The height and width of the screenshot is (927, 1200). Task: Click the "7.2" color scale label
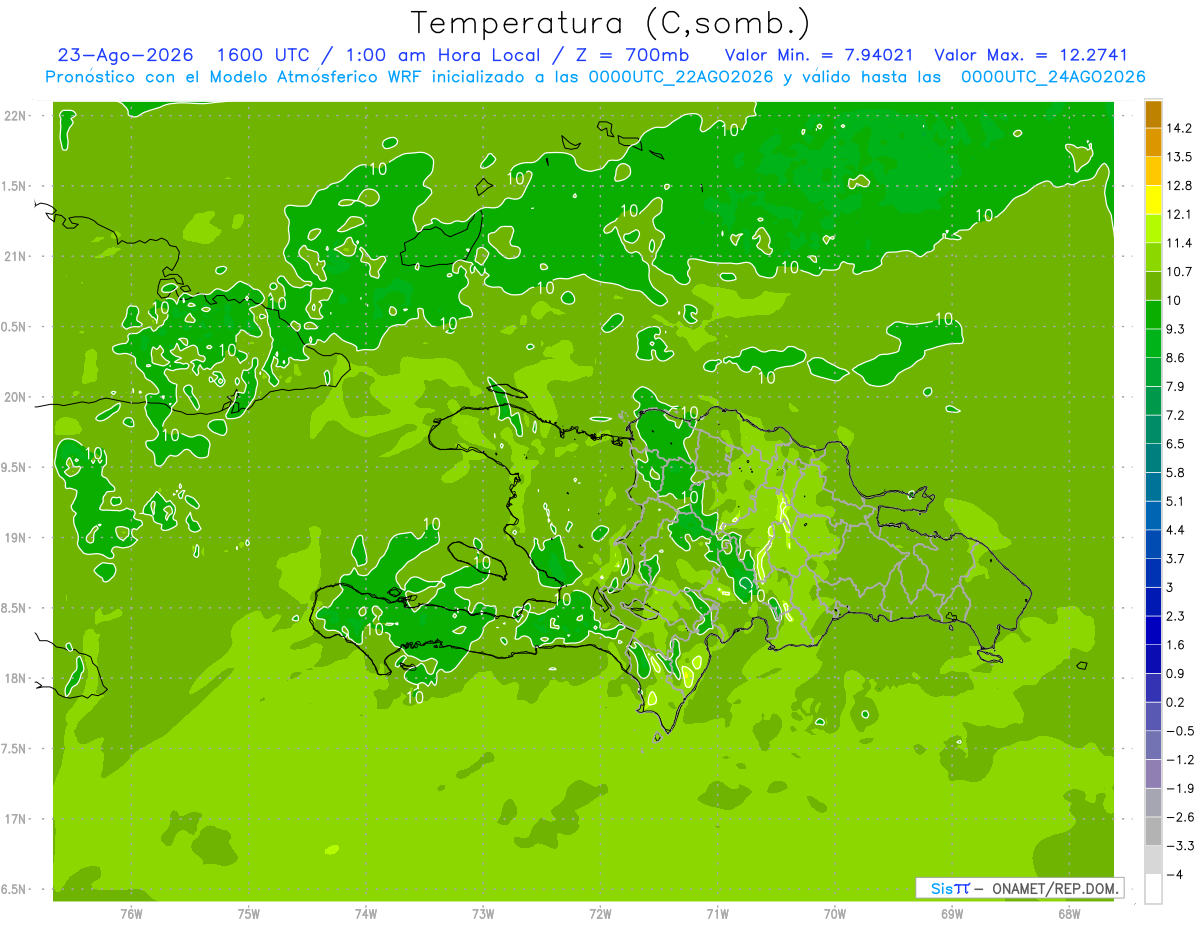(x=1175, y=415)
